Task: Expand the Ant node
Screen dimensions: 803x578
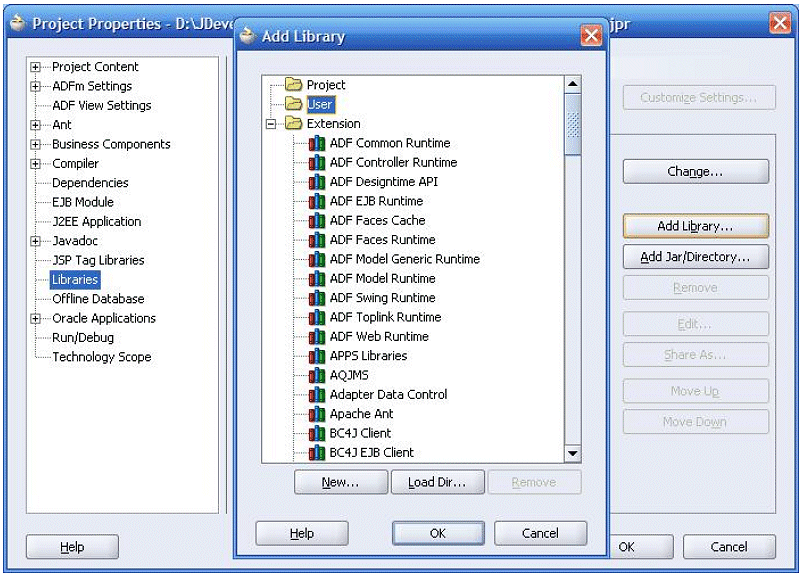Action: tap(35, 125)
